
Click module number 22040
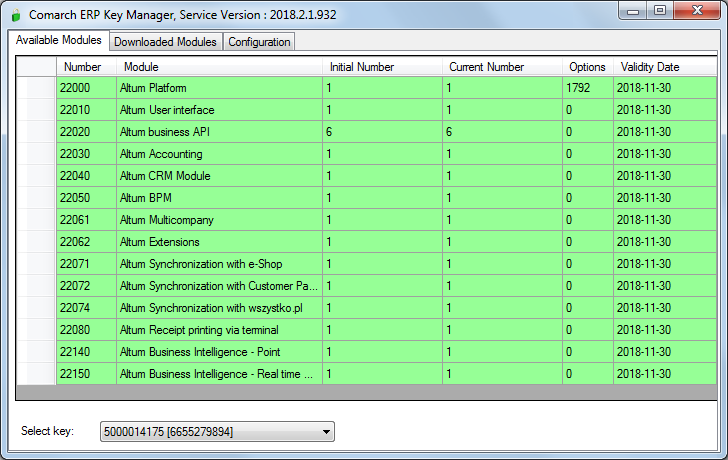86,176
